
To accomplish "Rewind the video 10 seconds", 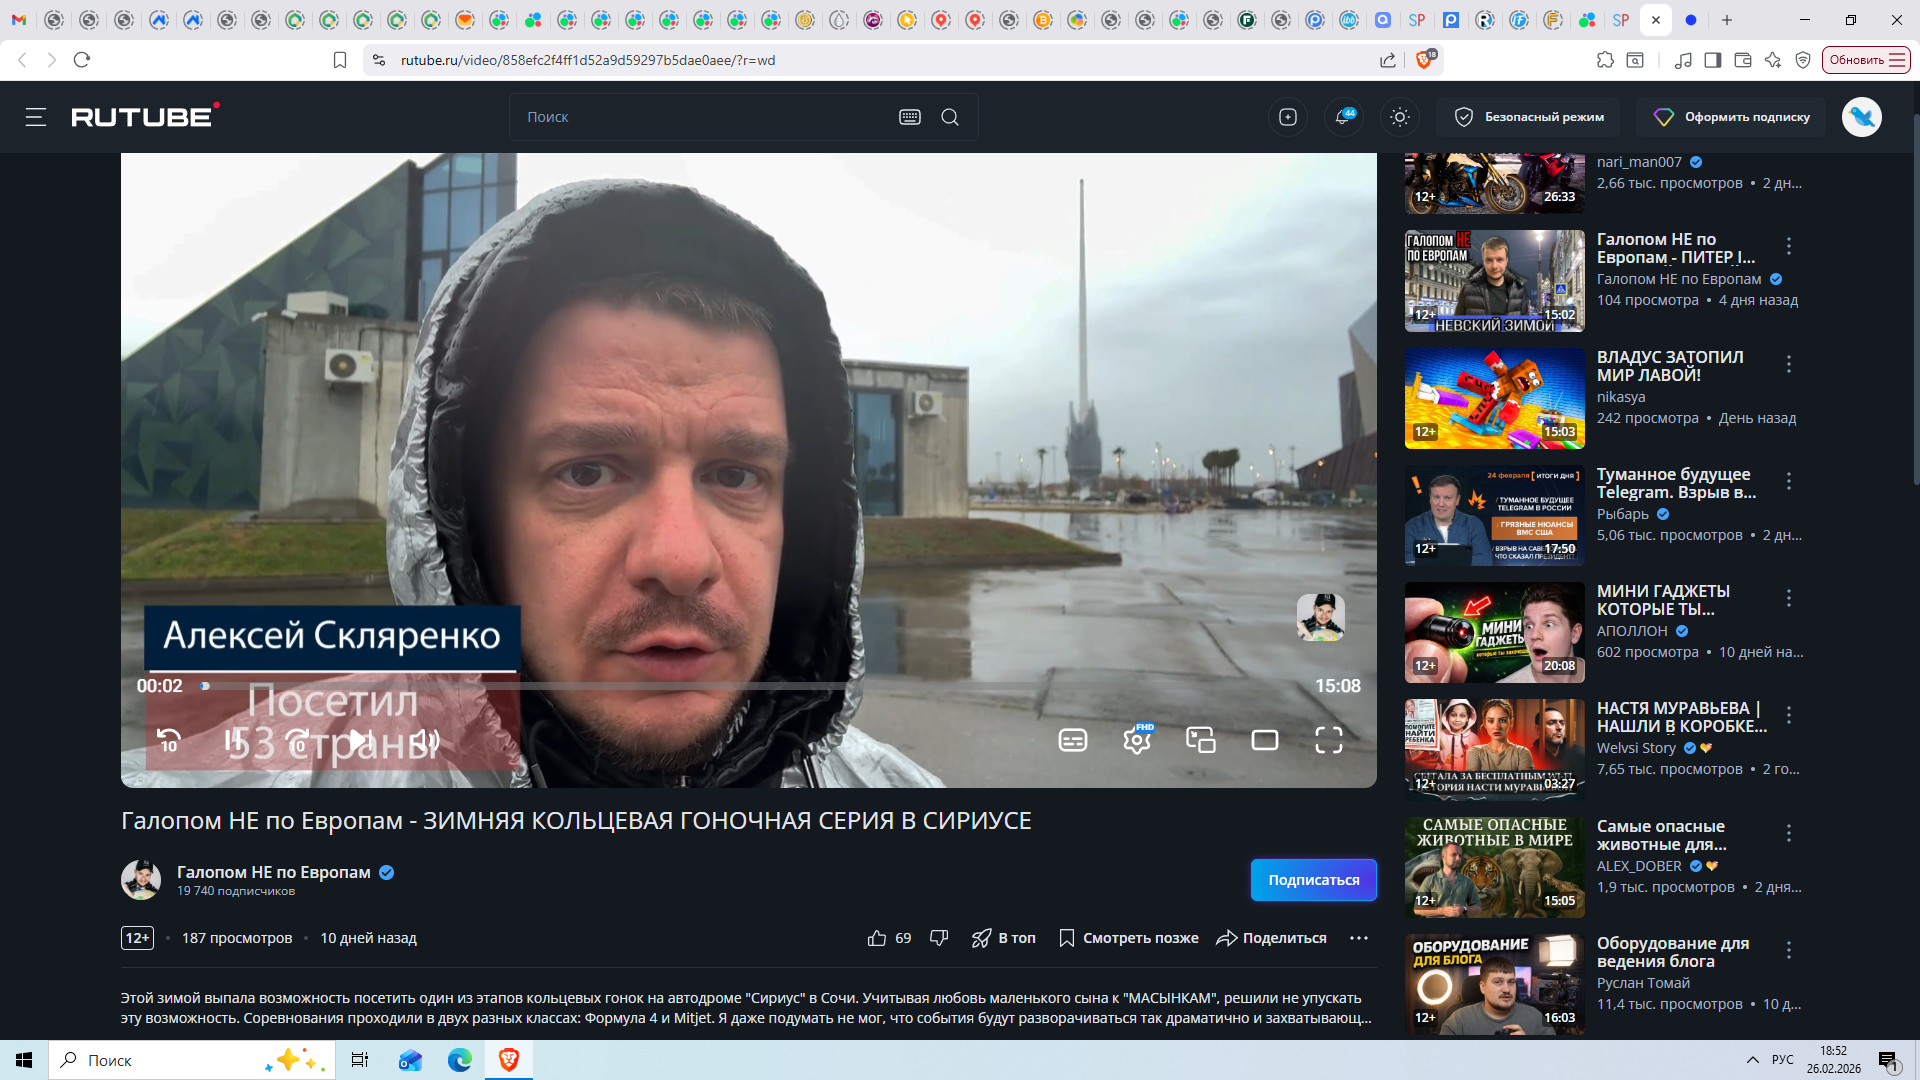I will click(x=169, y=740).
